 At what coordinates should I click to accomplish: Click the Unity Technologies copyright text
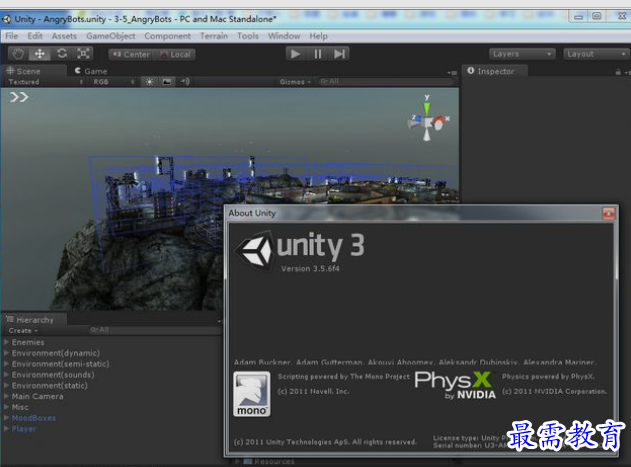tap(325, 442)
